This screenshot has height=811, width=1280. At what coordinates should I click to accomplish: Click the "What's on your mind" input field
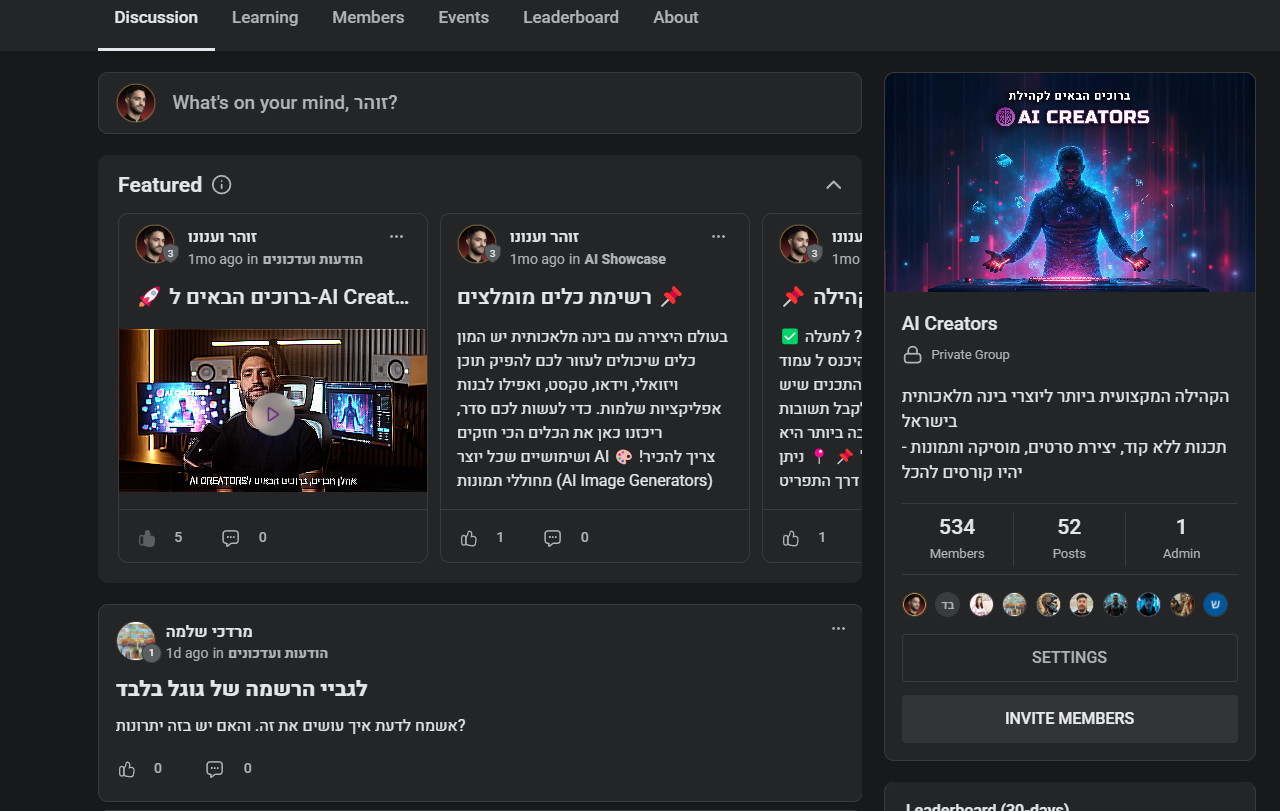point(500,103)
